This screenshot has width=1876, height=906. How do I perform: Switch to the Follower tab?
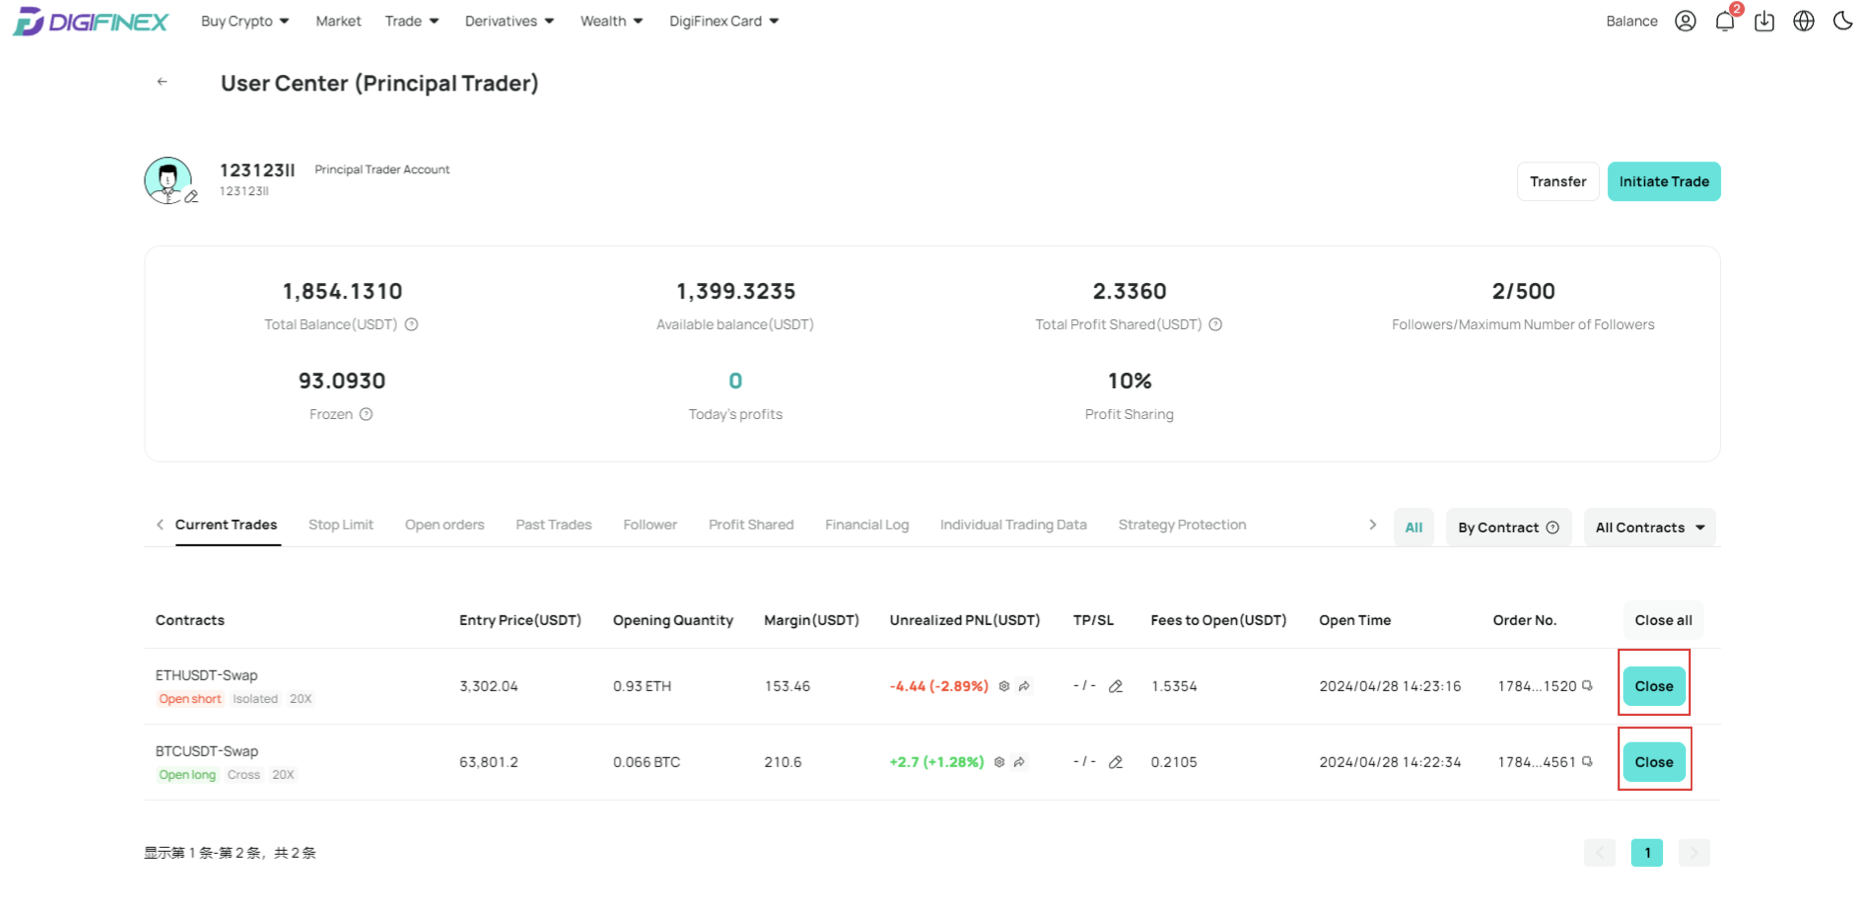650,525
